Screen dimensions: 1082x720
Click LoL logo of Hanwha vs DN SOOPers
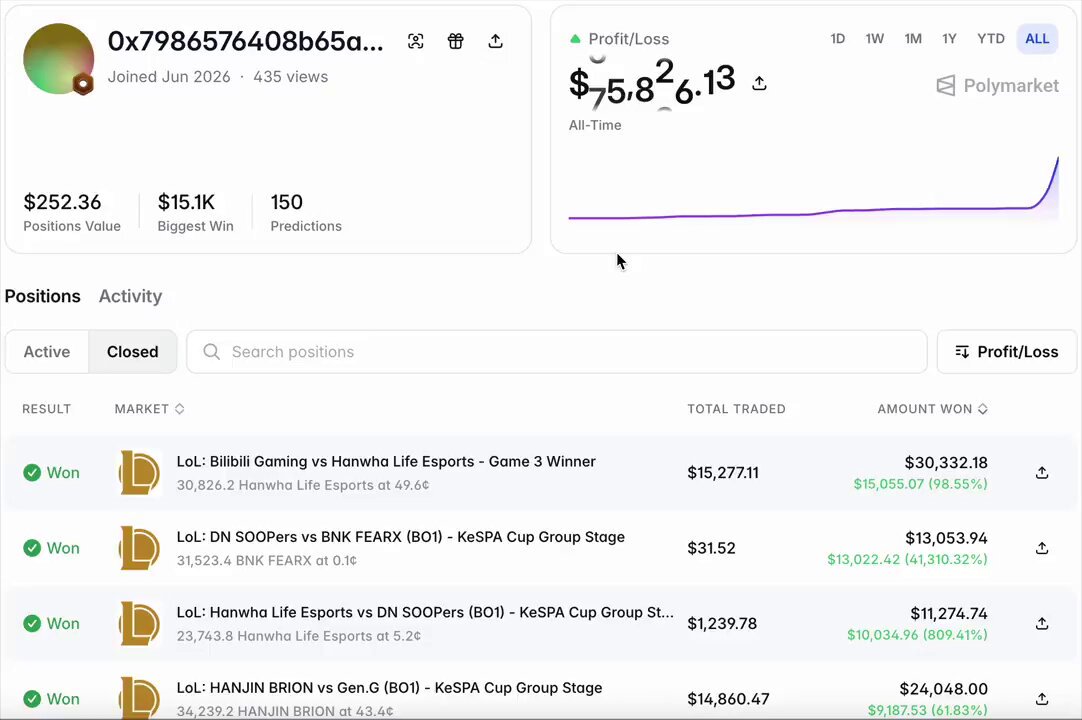click(140, 623)
